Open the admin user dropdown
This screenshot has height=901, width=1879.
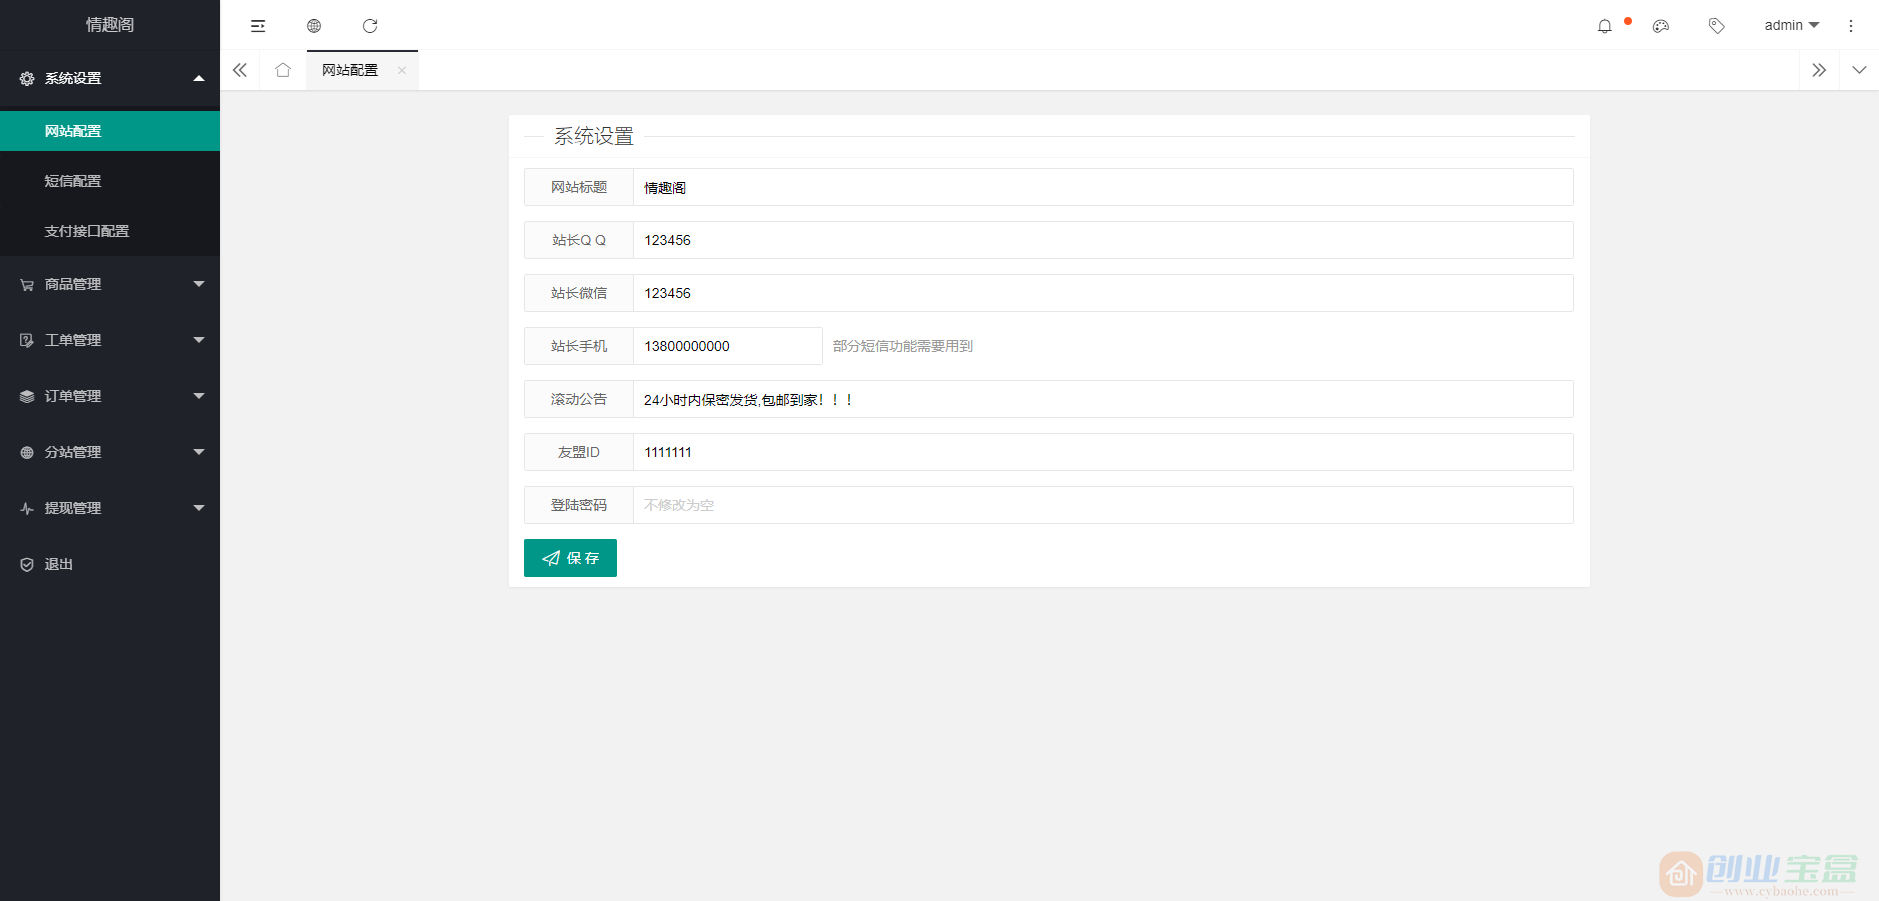(x=1791, y=25)
